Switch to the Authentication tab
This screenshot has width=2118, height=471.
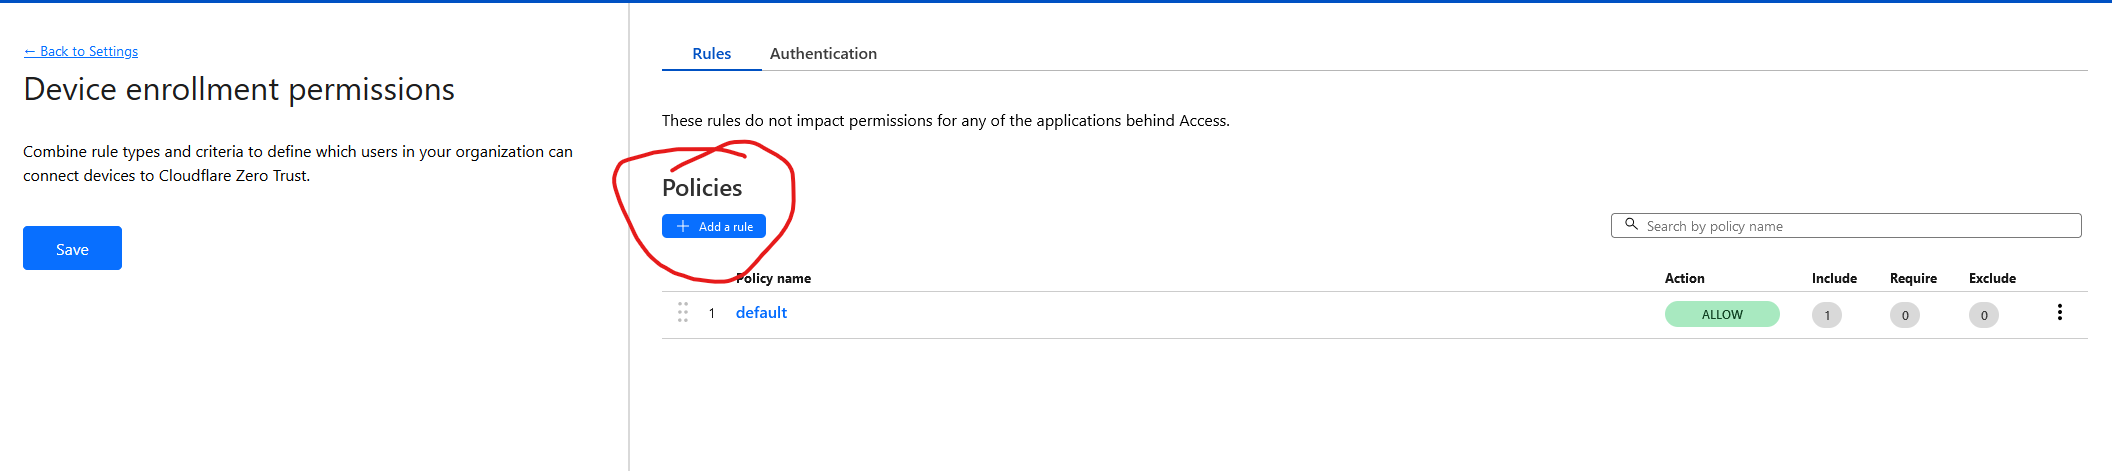[823, 54]
